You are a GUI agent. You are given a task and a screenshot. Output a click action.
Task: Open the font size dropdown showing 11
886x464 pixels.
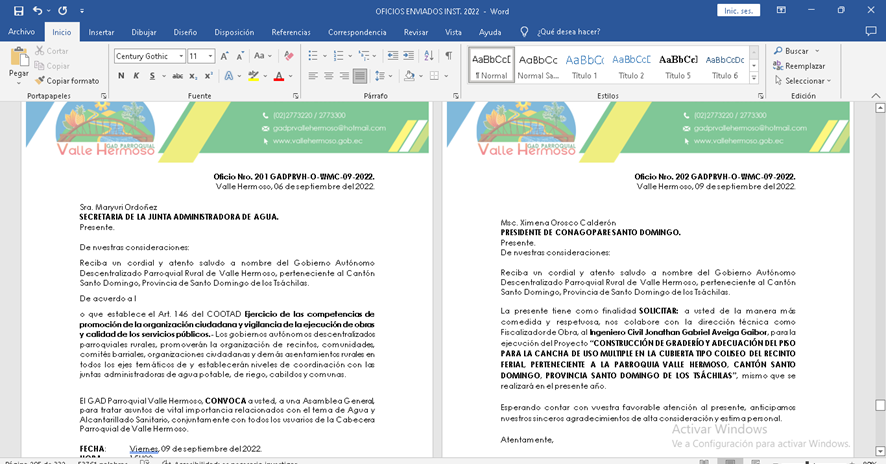pos(210,56)
